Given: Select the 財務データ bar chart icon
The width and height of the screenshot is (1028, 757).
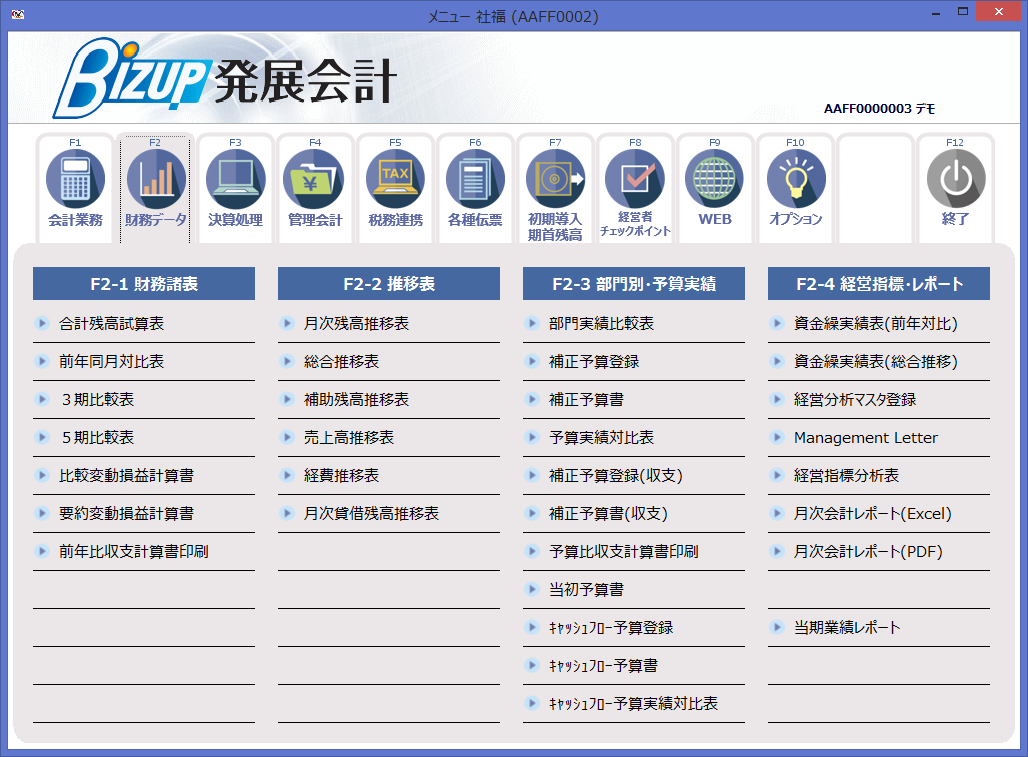Looking at the screenshot, I should [x=155, y=188].
